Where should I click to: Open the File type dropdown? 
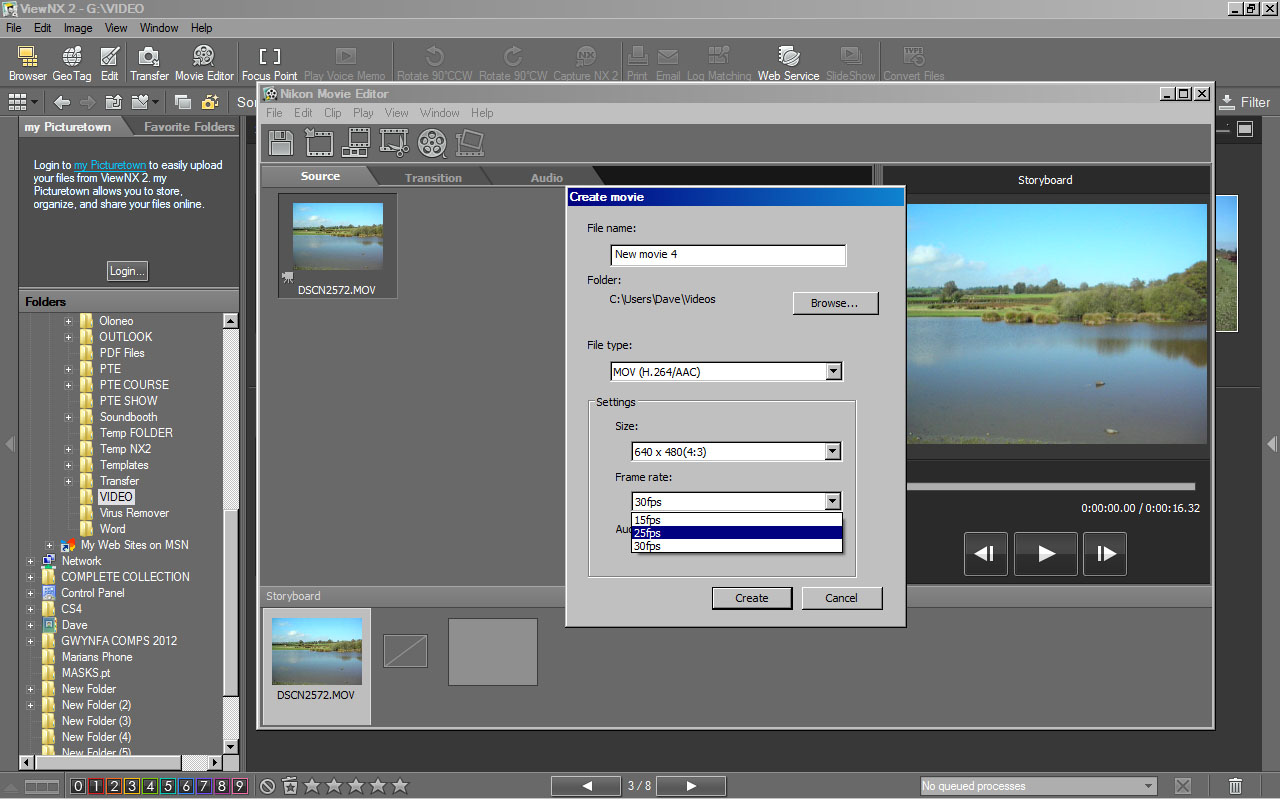pos(727,372)
